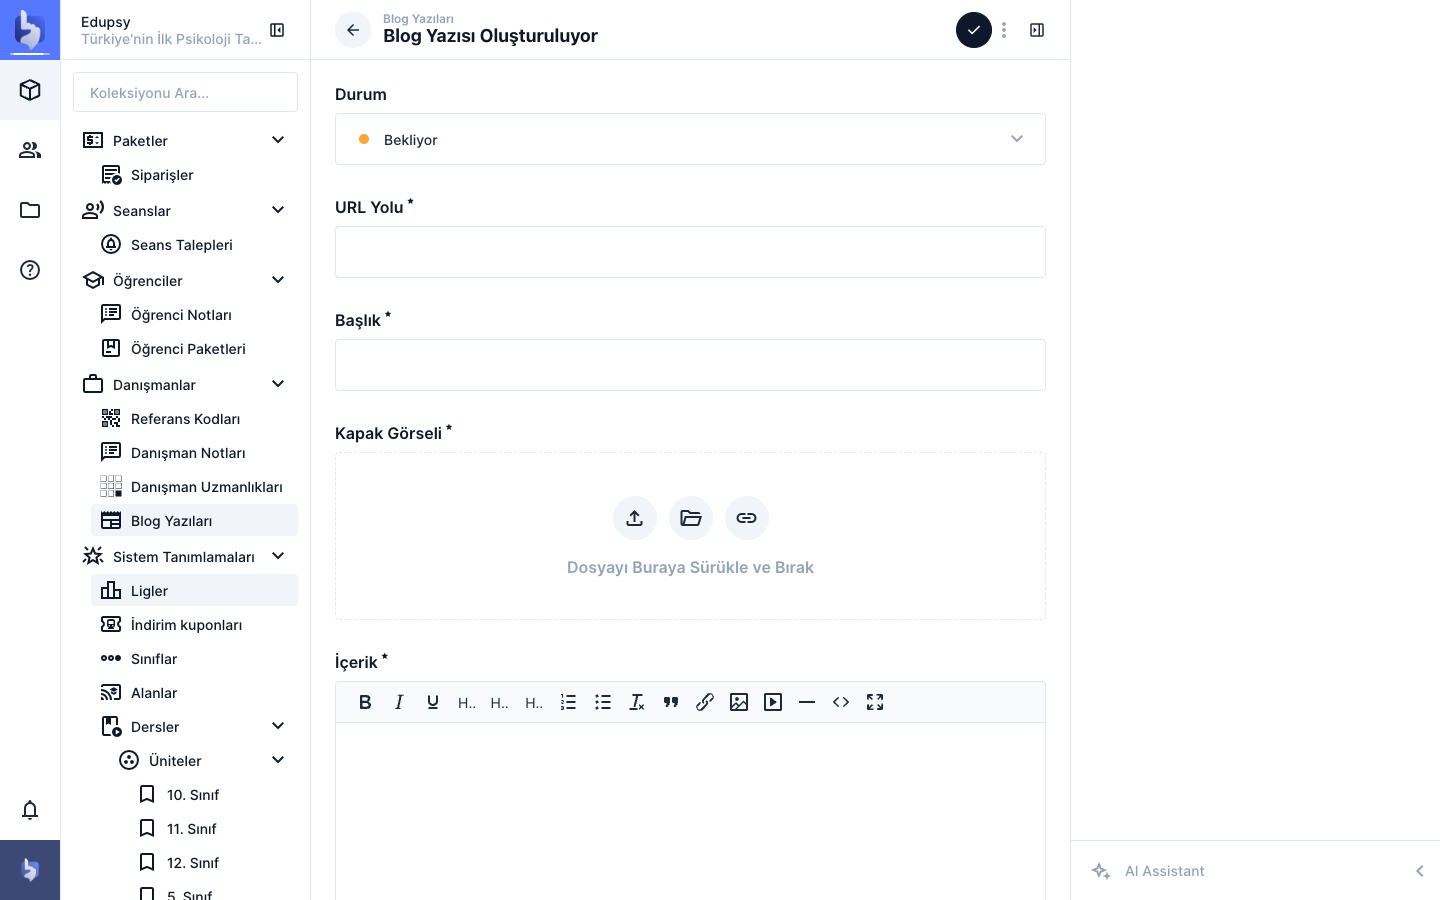Insert a horizontal rule
The image size is (1440, 900).
[807, 702]
